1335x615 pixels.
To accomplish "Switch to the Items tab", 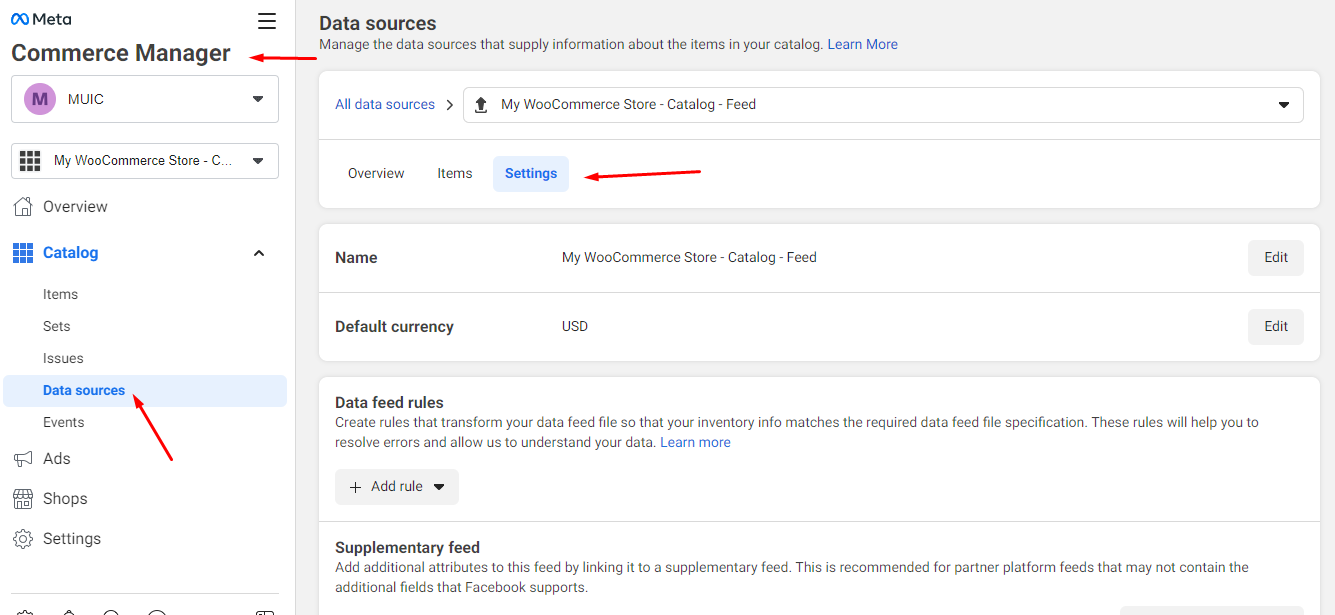I will pyautogui.click(x=455, y=174).
